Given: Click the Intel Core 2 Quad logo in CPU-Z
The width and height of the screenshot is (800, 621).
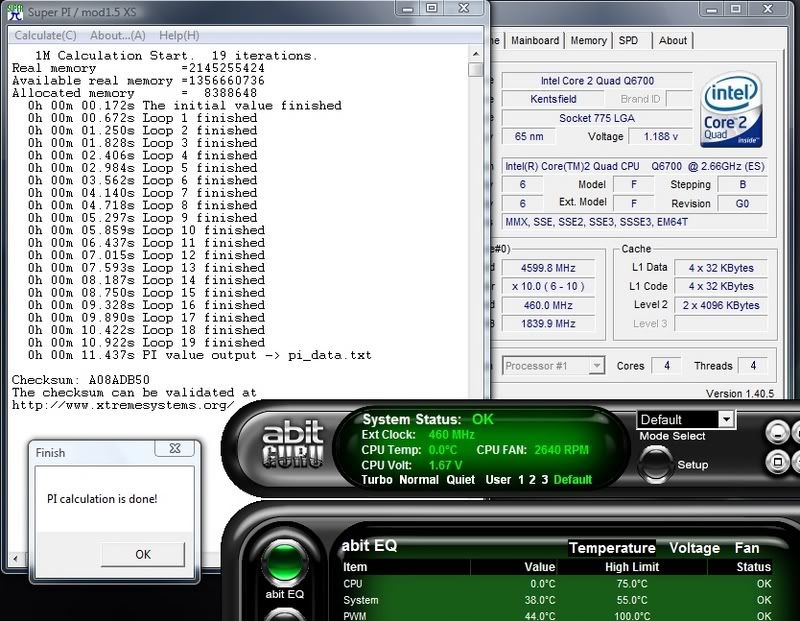Looking at the screenshot, I should [732, 110].
